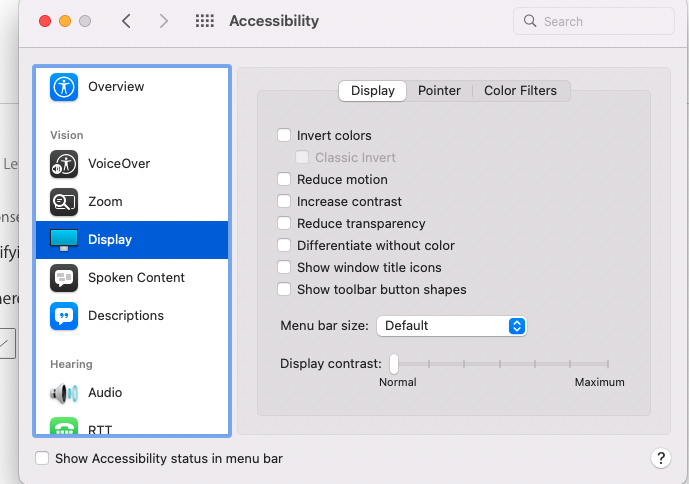This screenshot has width=689, height=484.
Task: Enable Increase contrast option
Action: [x=285, y=202]
